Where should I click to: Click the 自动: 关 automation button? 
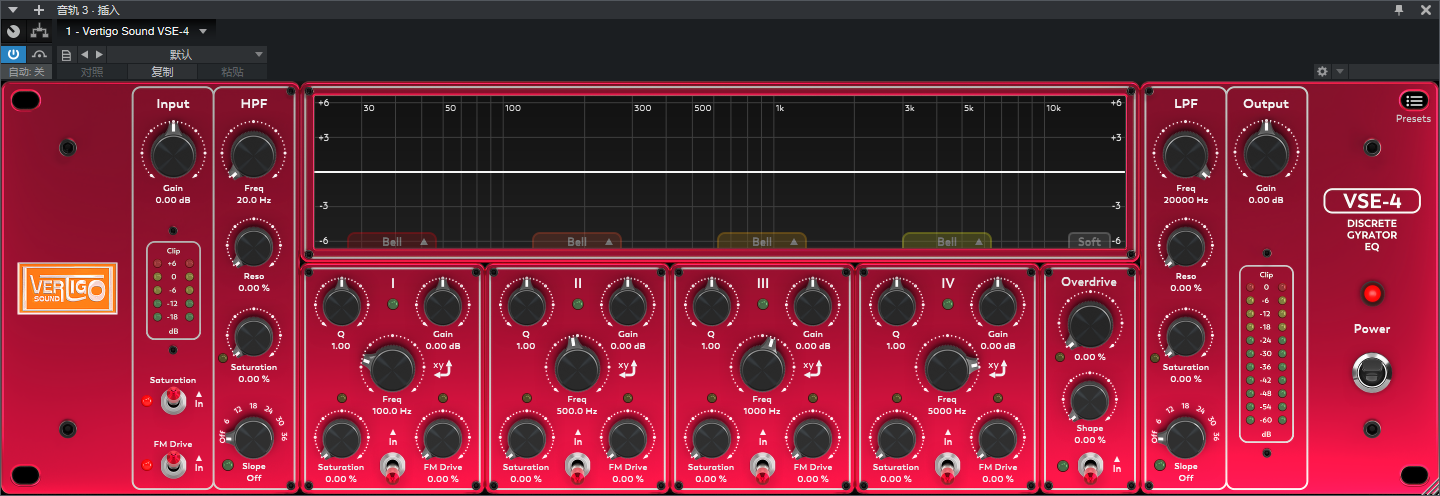27,72
